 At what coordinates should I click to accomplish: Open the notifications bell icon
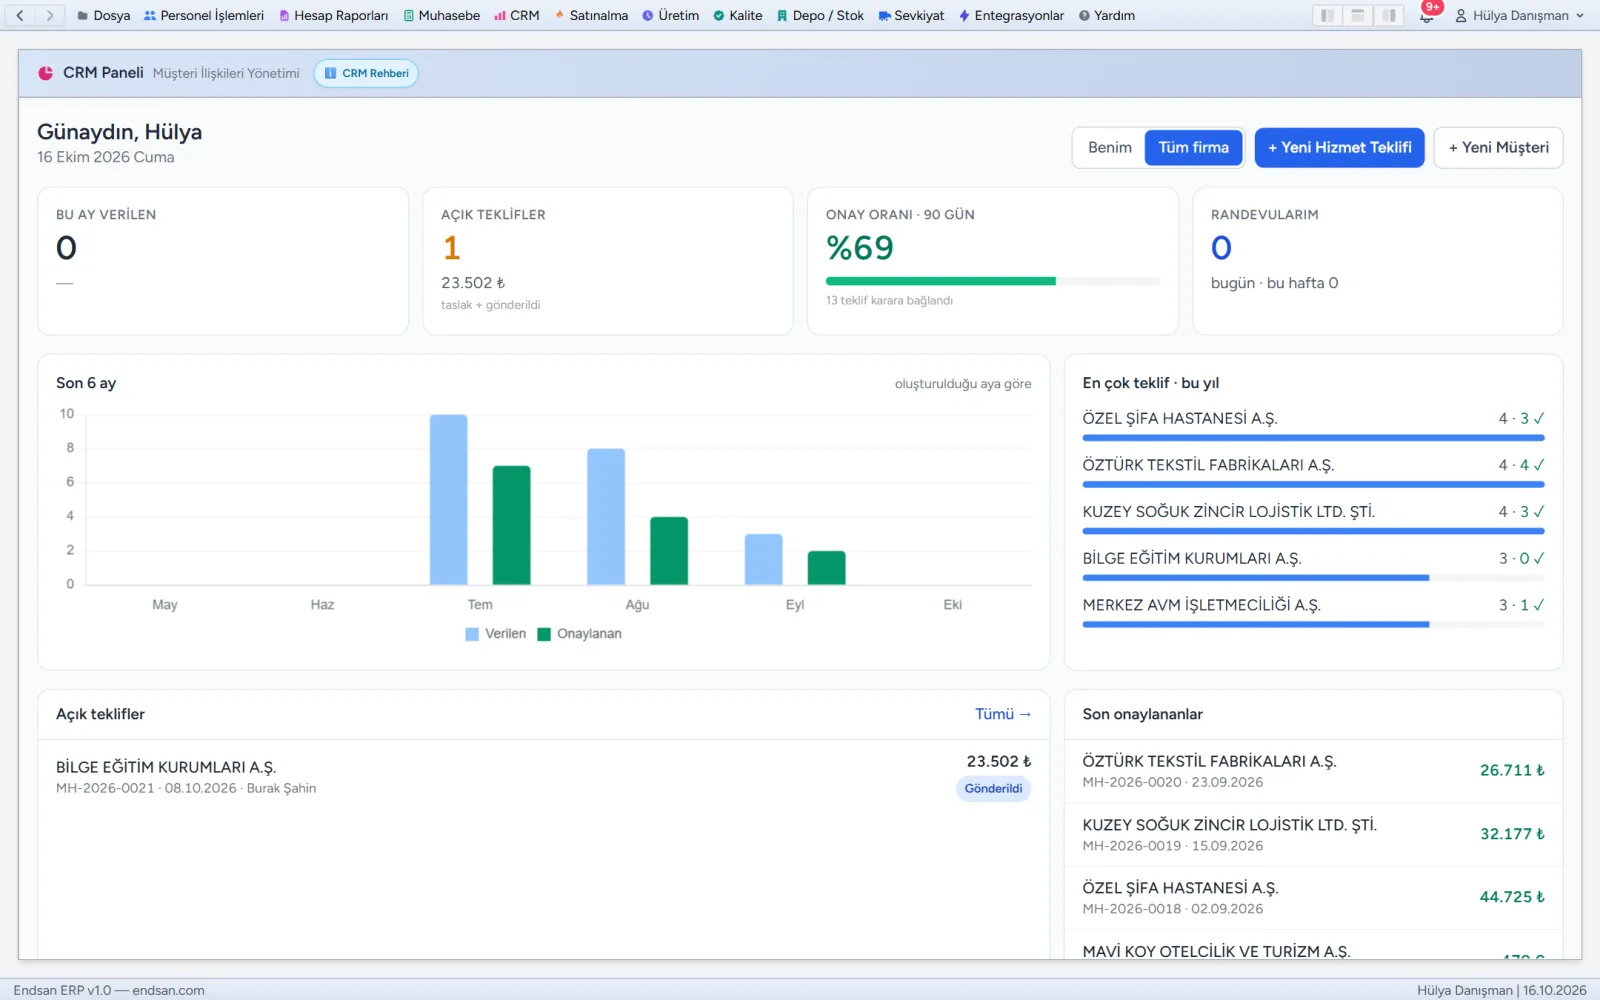(x=1427, y=15)
